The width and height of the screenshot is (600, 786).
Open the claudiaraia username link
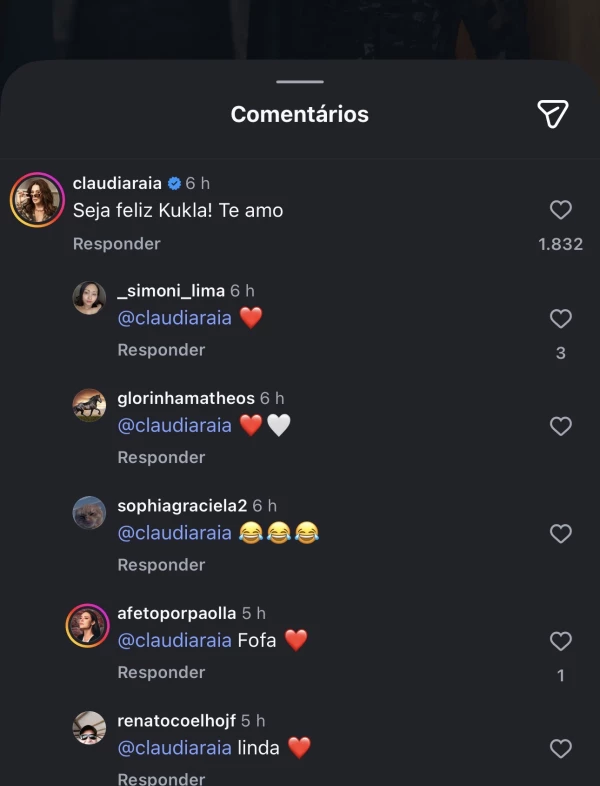118,184
